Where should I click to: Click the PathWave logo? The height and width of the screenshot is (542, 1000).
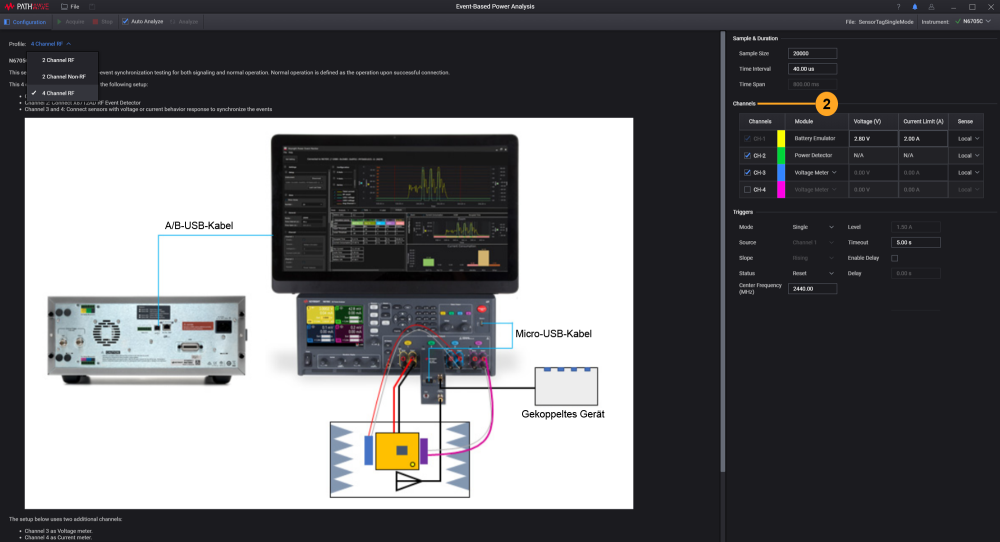pyautogui.click(x=28, y=6)
